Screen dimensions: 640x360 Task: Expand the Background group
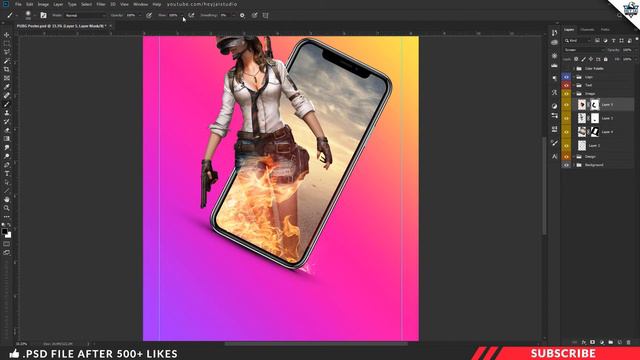click(x=573, y=165)
